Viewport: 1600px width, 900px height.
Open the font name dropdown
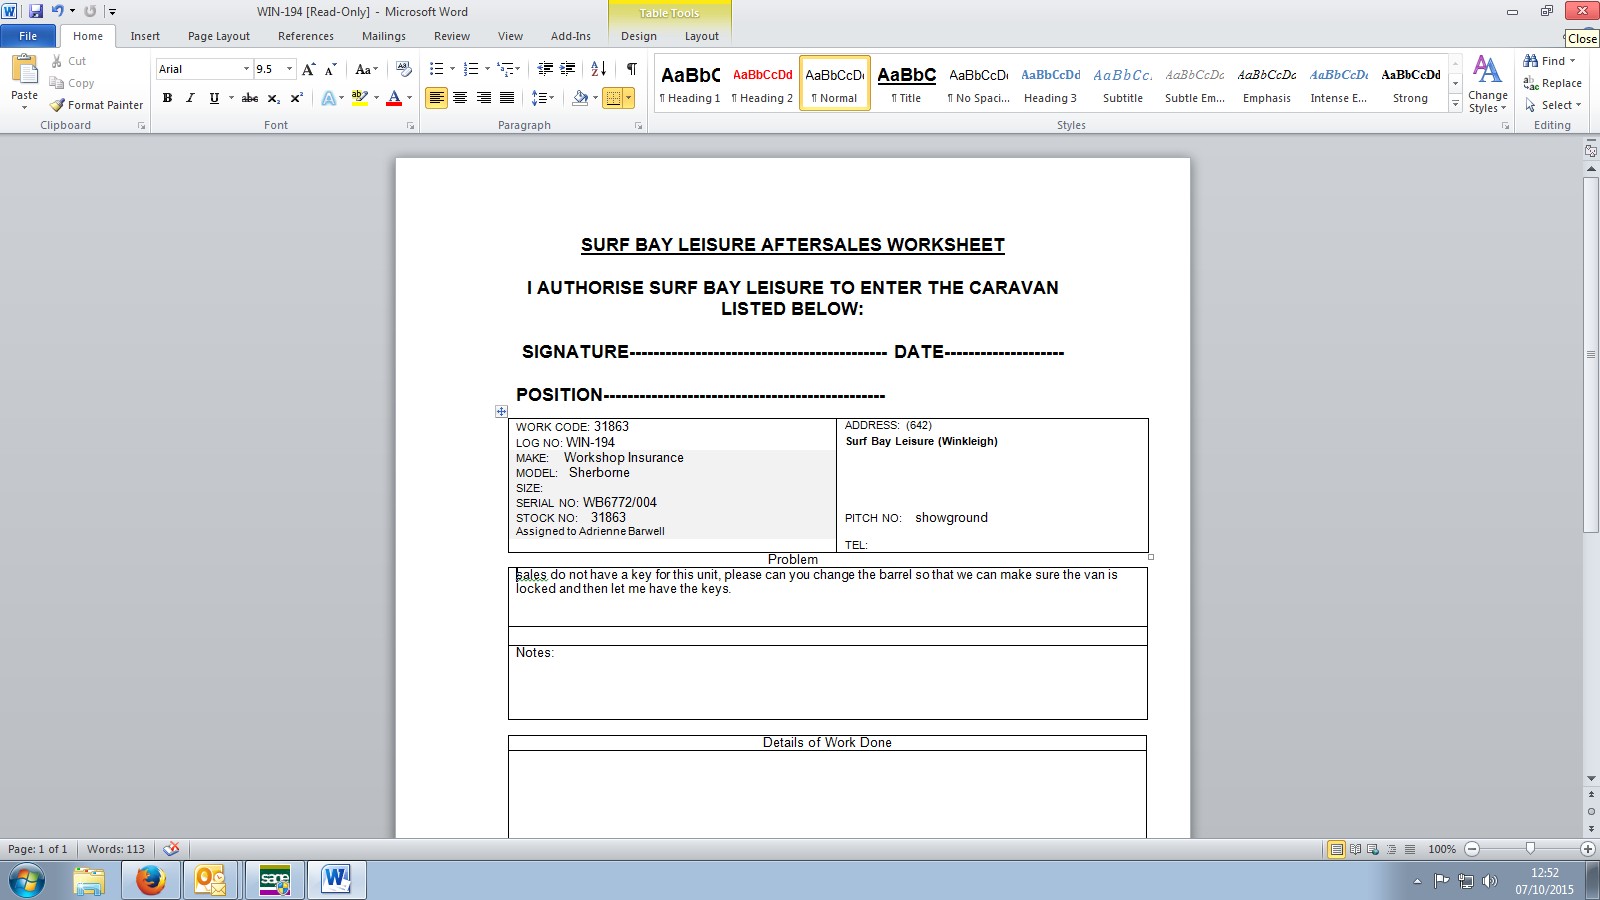246,69
